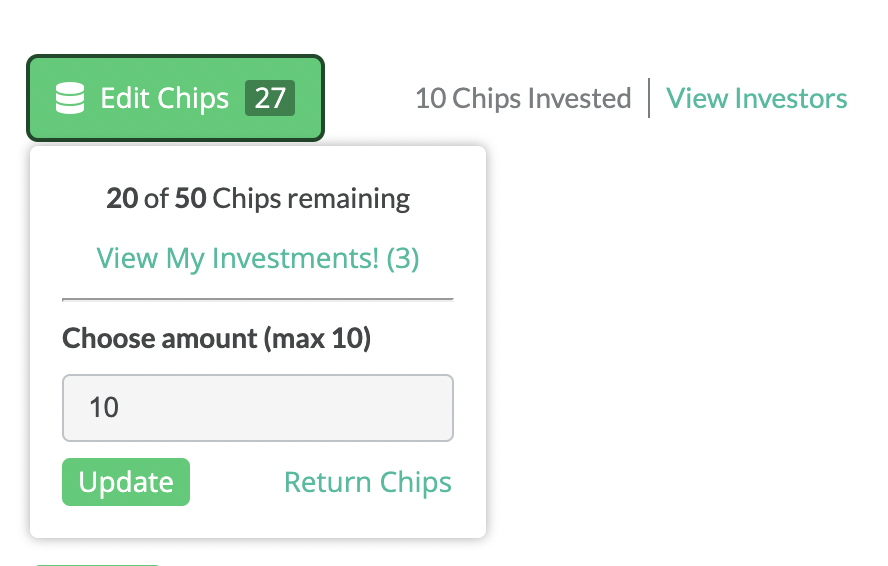The width and height of the screenshot is (888, 566).
Task: Click the green Update button
Action: tap(126, 482)
